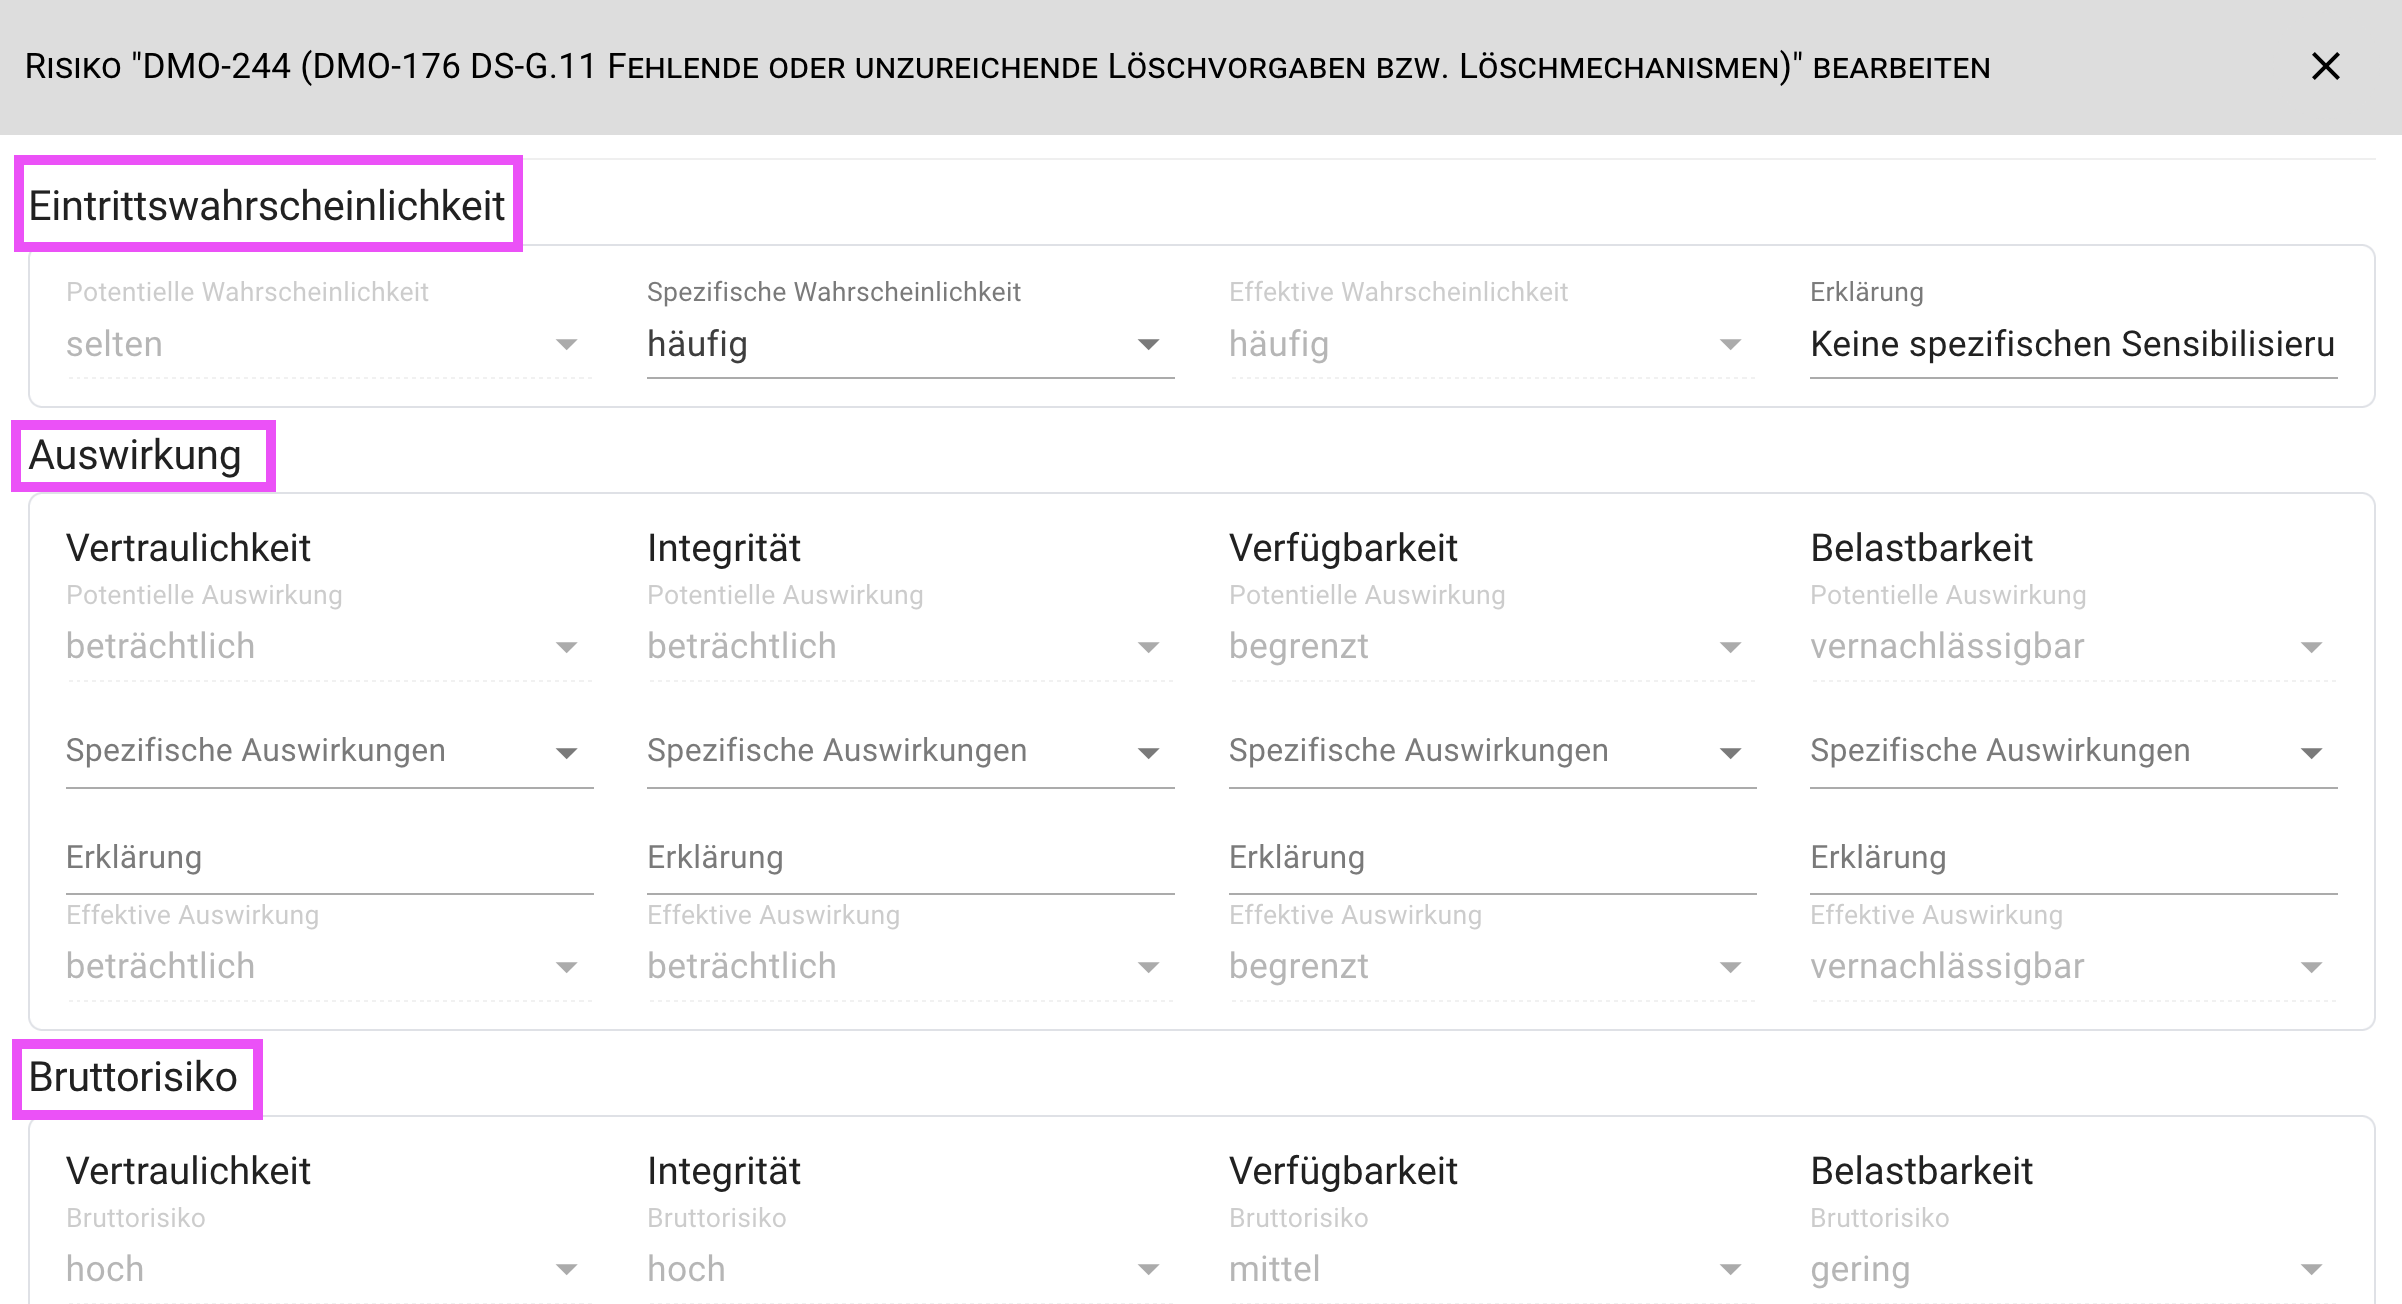Open the Effektive Wahrscheinlichkeit dropdown

tap(1491, 345)
